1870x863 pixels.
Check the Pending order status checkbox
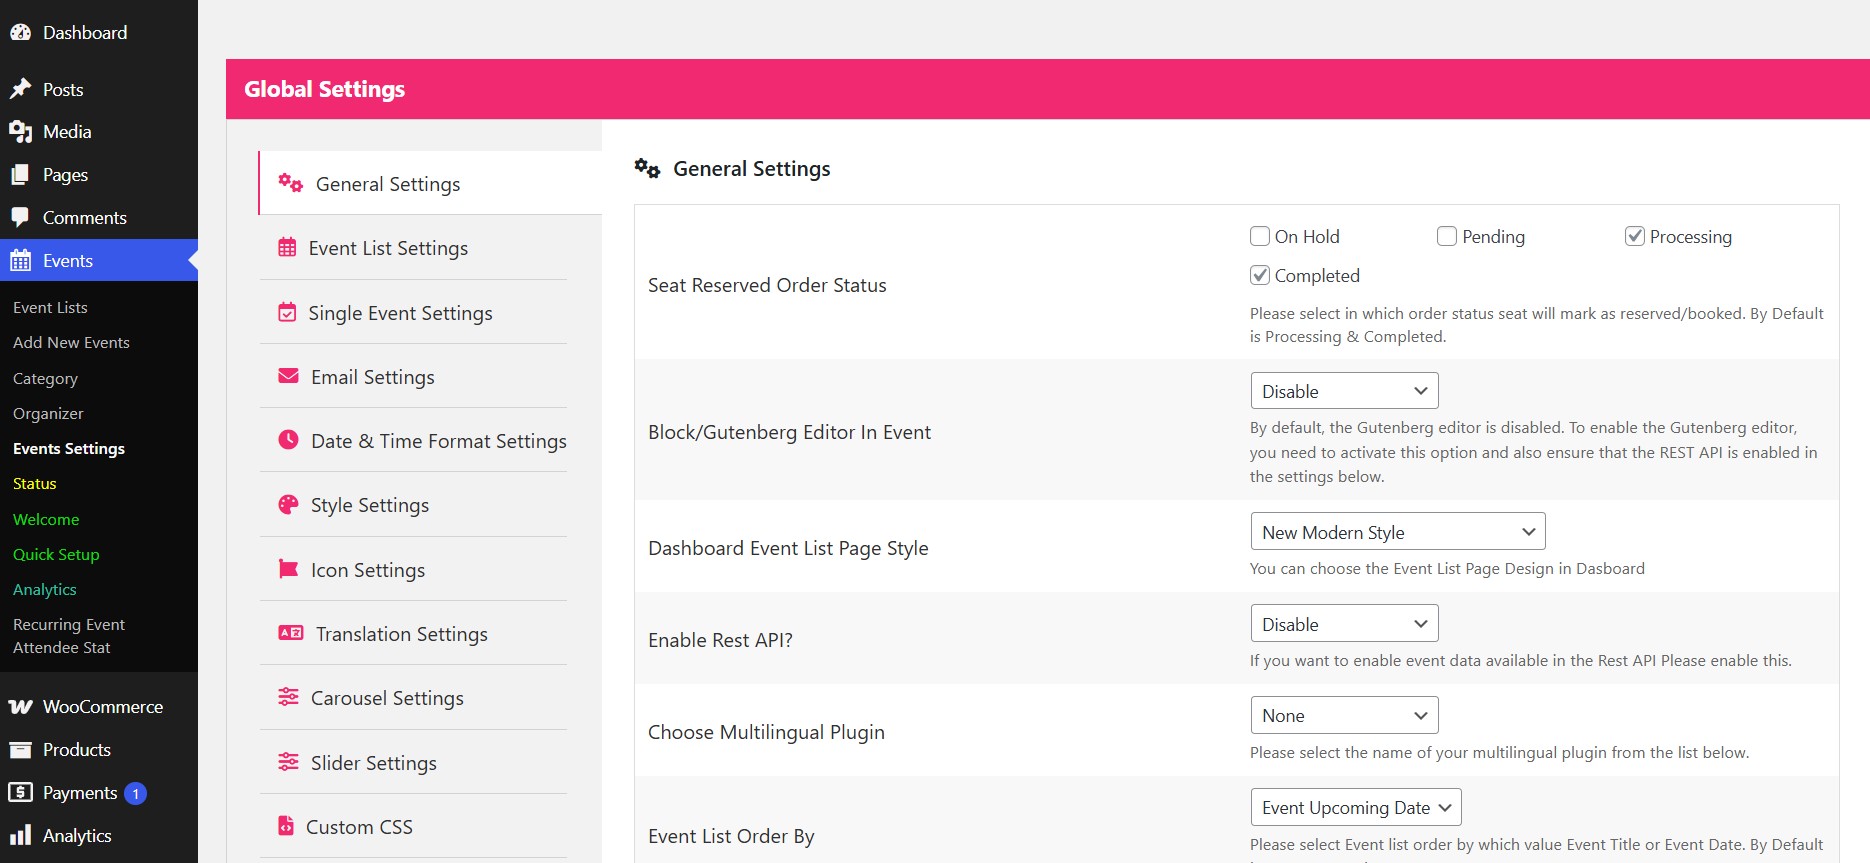coord(1447,236)
